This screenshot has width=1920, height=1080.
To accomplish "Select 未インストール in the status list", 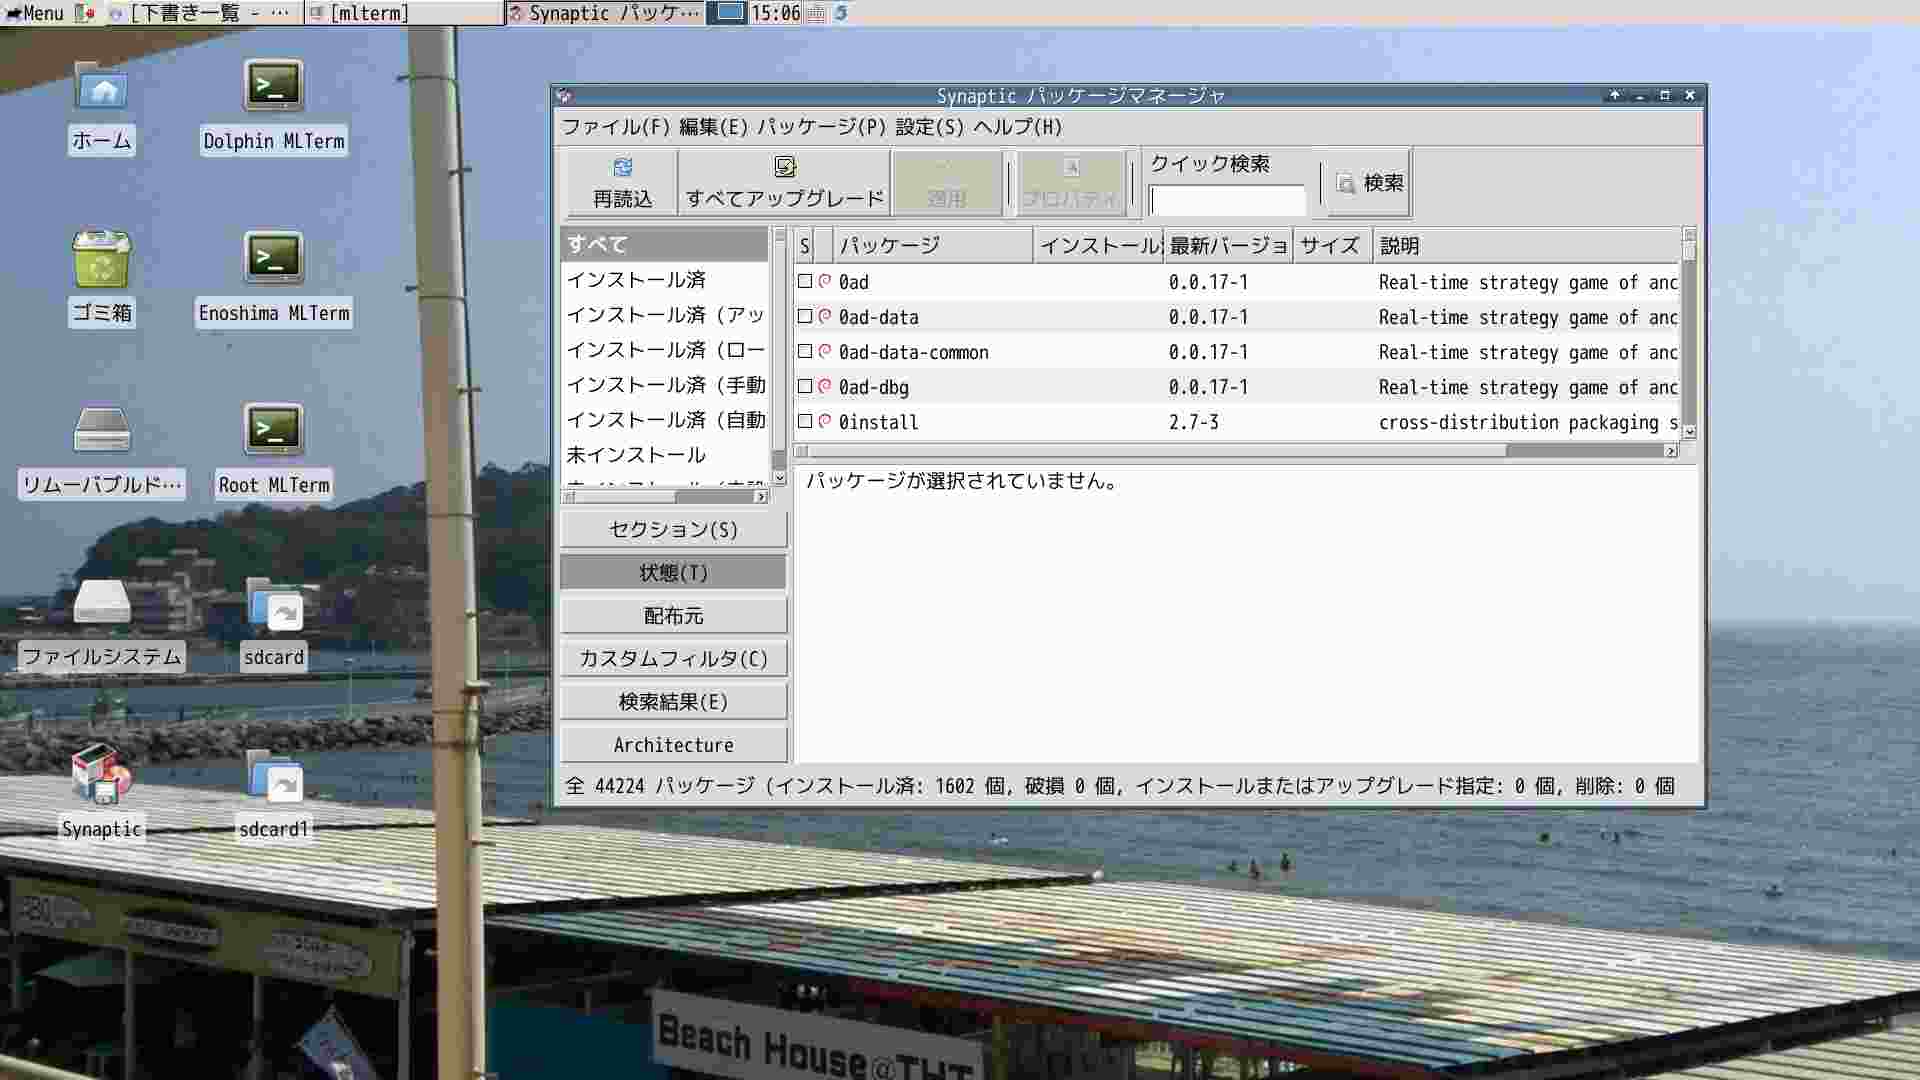I will pos(637,455).
